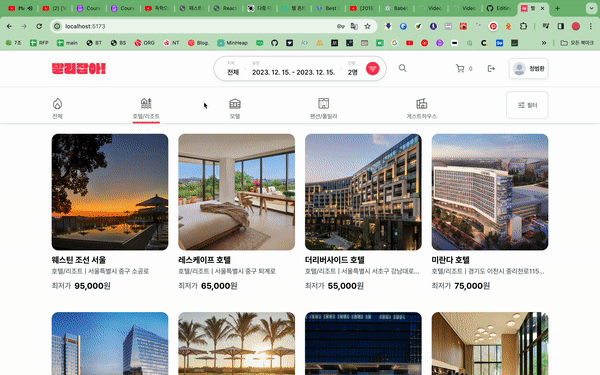
Task: Open the translate page icon
Action: point(354,26)
